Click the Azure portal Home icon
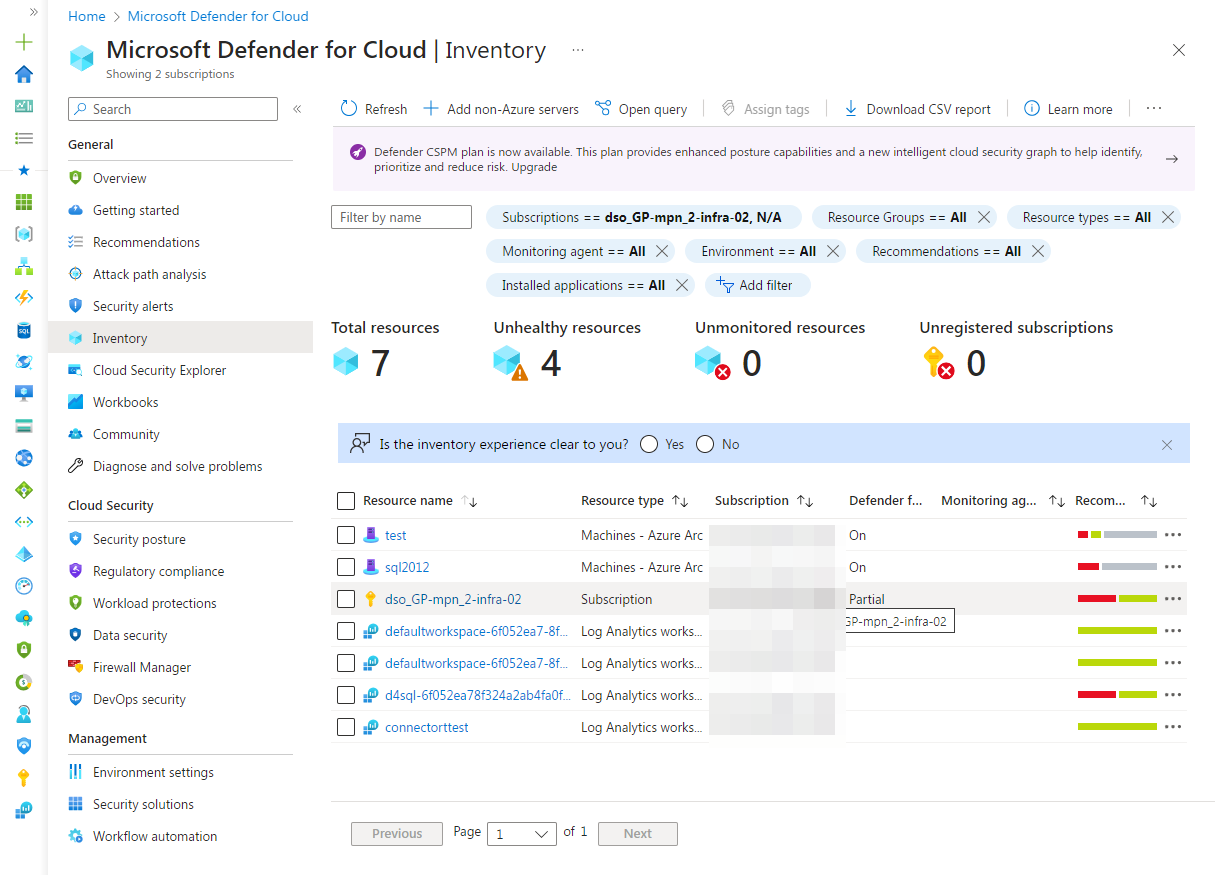 point(24,74)
